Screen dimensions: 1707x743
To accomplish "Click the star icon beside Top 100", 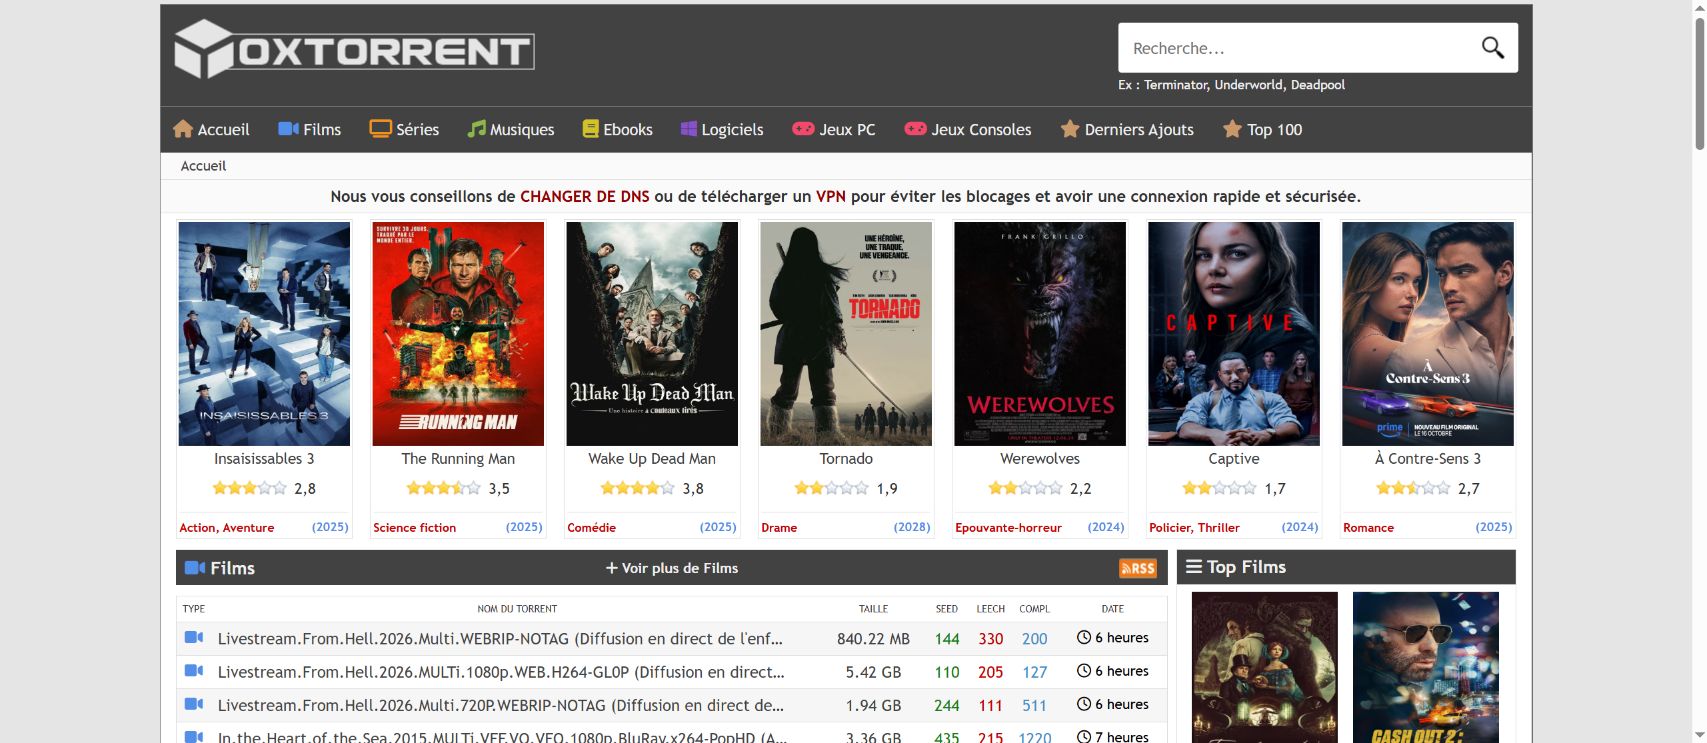I will [x=1232, y=129].
